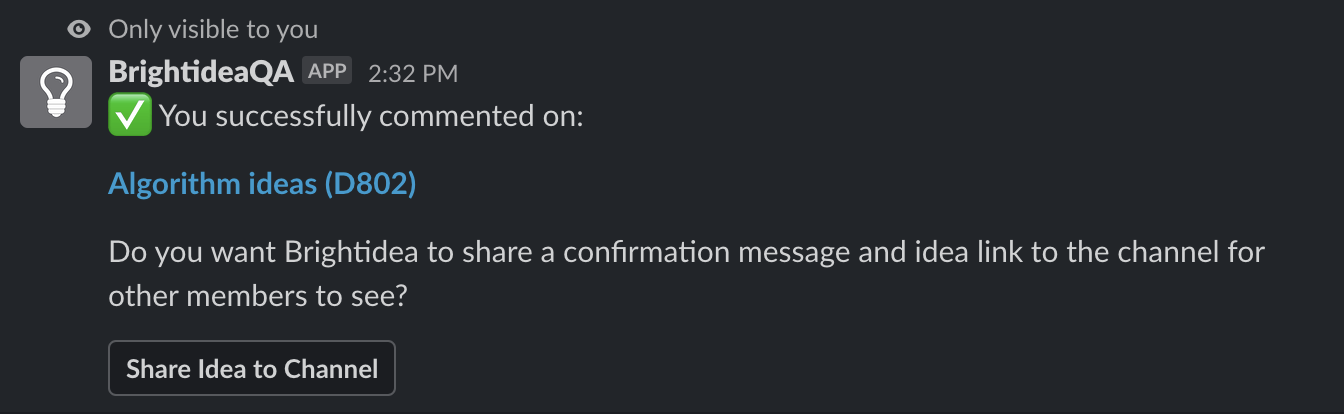Screen dimensions: 1344x414
Task: Open the BrightideaQA sender name profile
Action: [x=201, y=72]
